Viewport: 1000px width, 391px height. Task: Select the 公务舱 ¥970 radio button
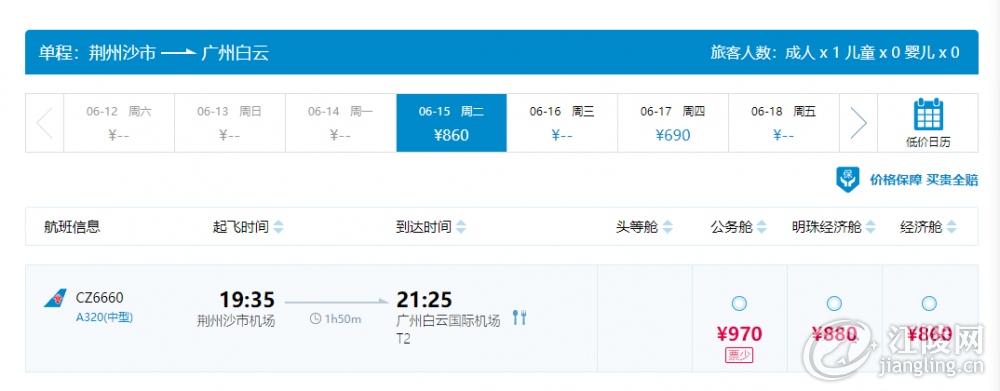(739, 304)
